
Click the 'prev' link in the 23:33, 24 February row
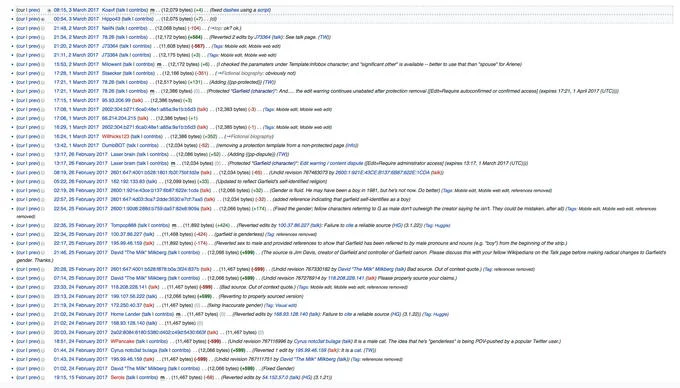point(34,287)
